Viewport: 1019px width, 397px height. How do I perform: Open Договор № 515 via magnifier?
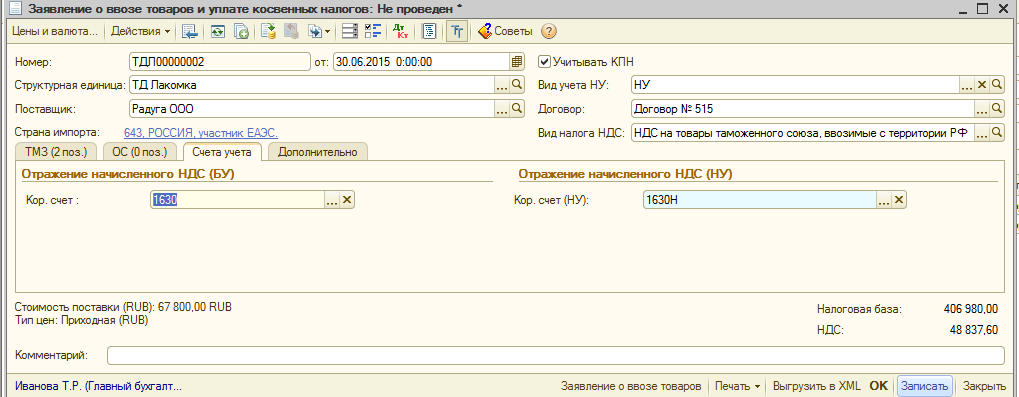click(997, 108)
